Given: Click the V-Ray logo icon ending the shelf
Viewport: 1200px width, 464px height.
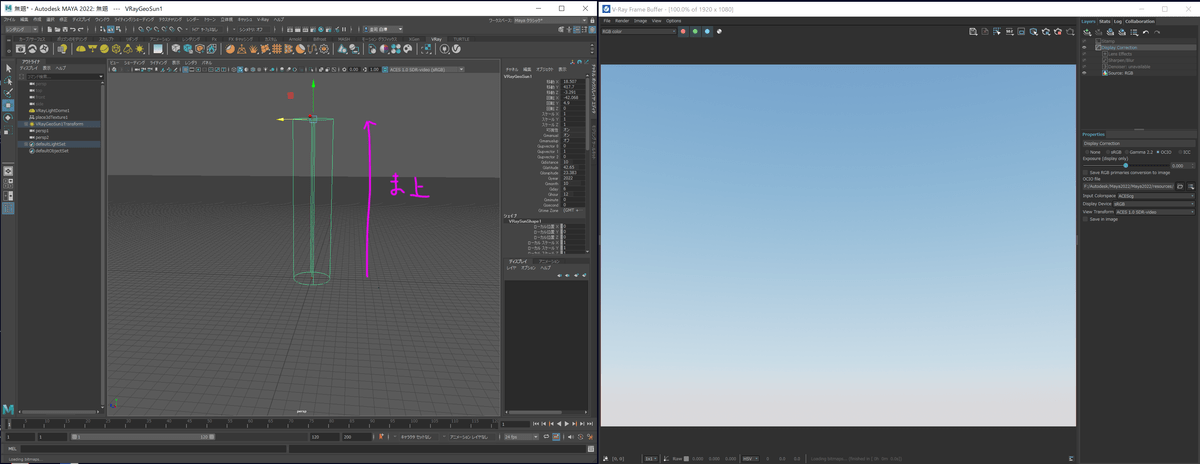Looking at the screenshot, I should tap(456, 48).
